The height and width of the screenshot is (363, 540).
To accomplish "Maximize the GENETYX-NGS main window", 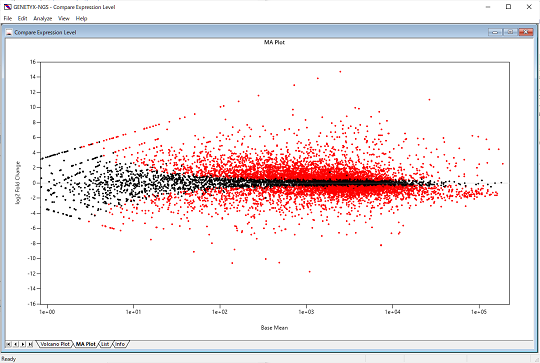I will [508, 7].
